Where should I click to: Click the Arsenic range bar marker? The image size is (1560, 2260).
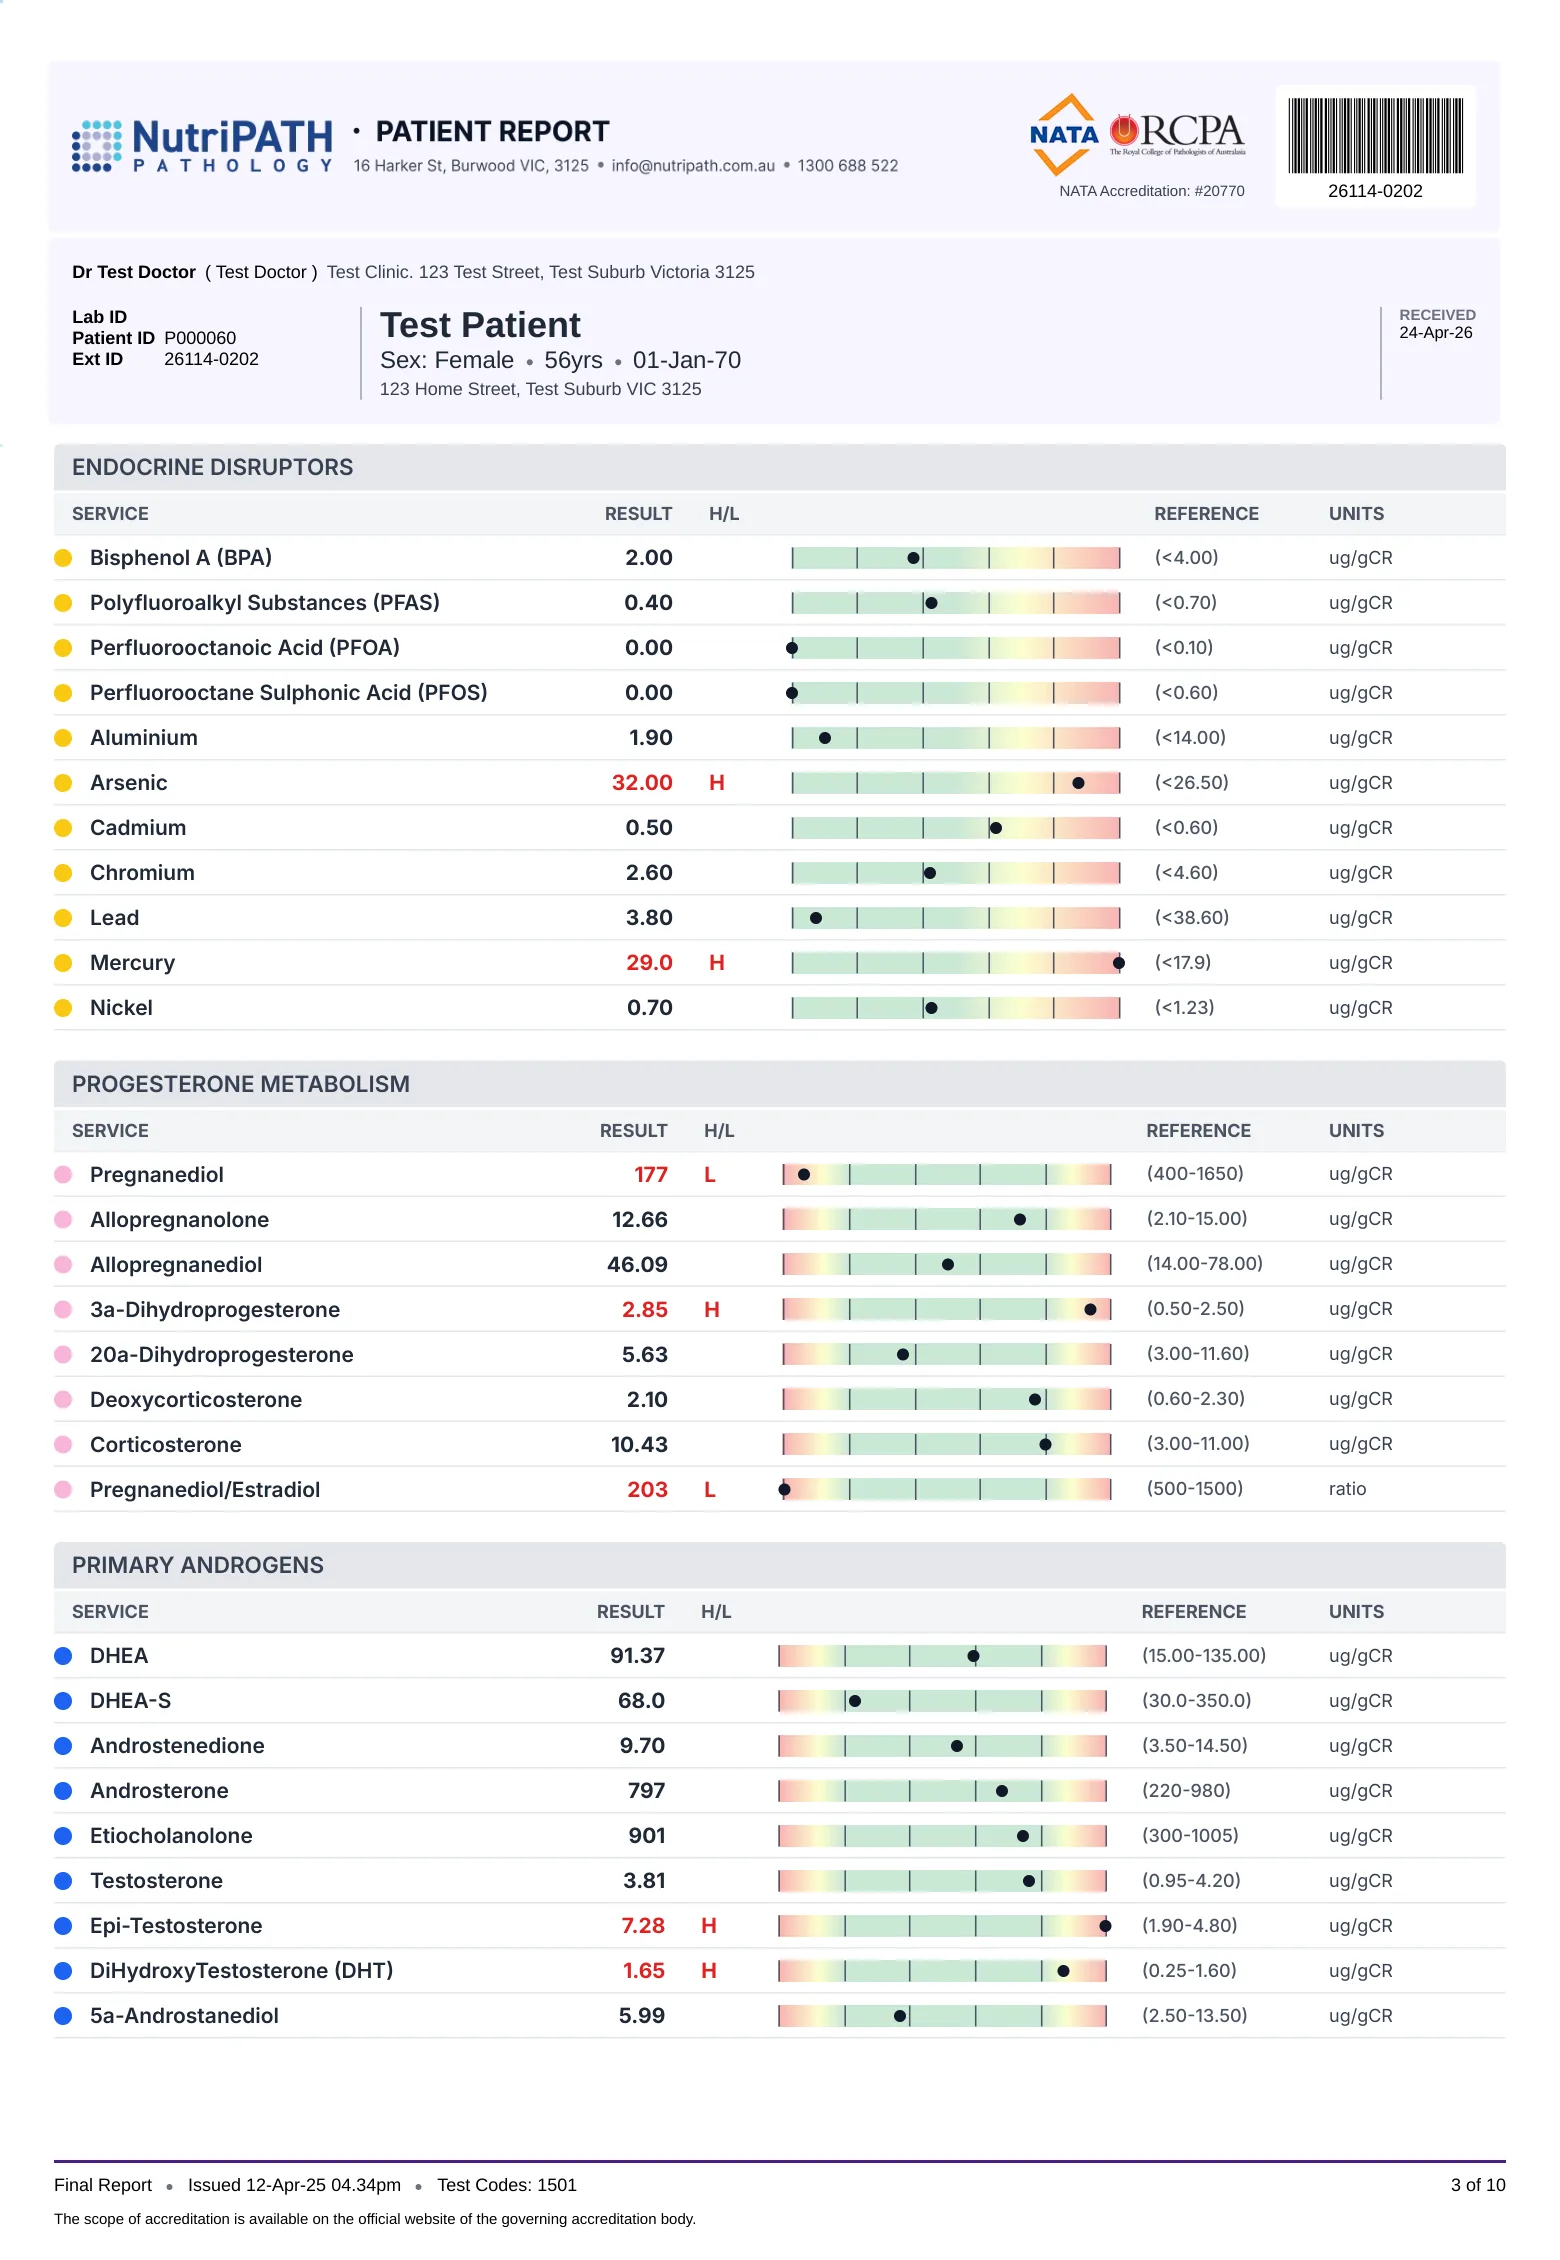(1078, 783)
